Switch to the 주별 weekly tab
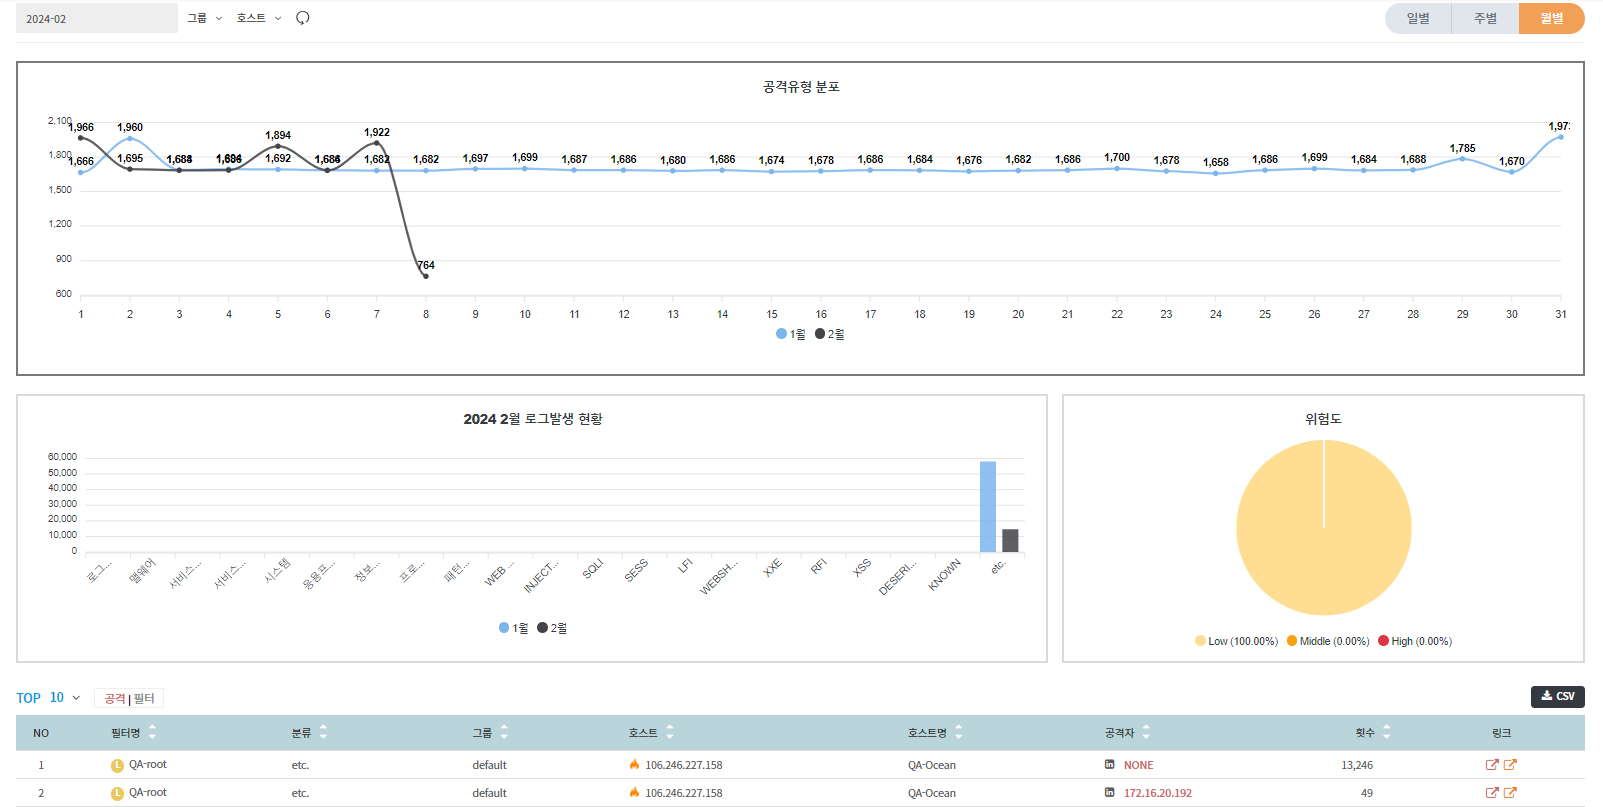Viewport: 1603px width, 807px height. coord(1485,18)
